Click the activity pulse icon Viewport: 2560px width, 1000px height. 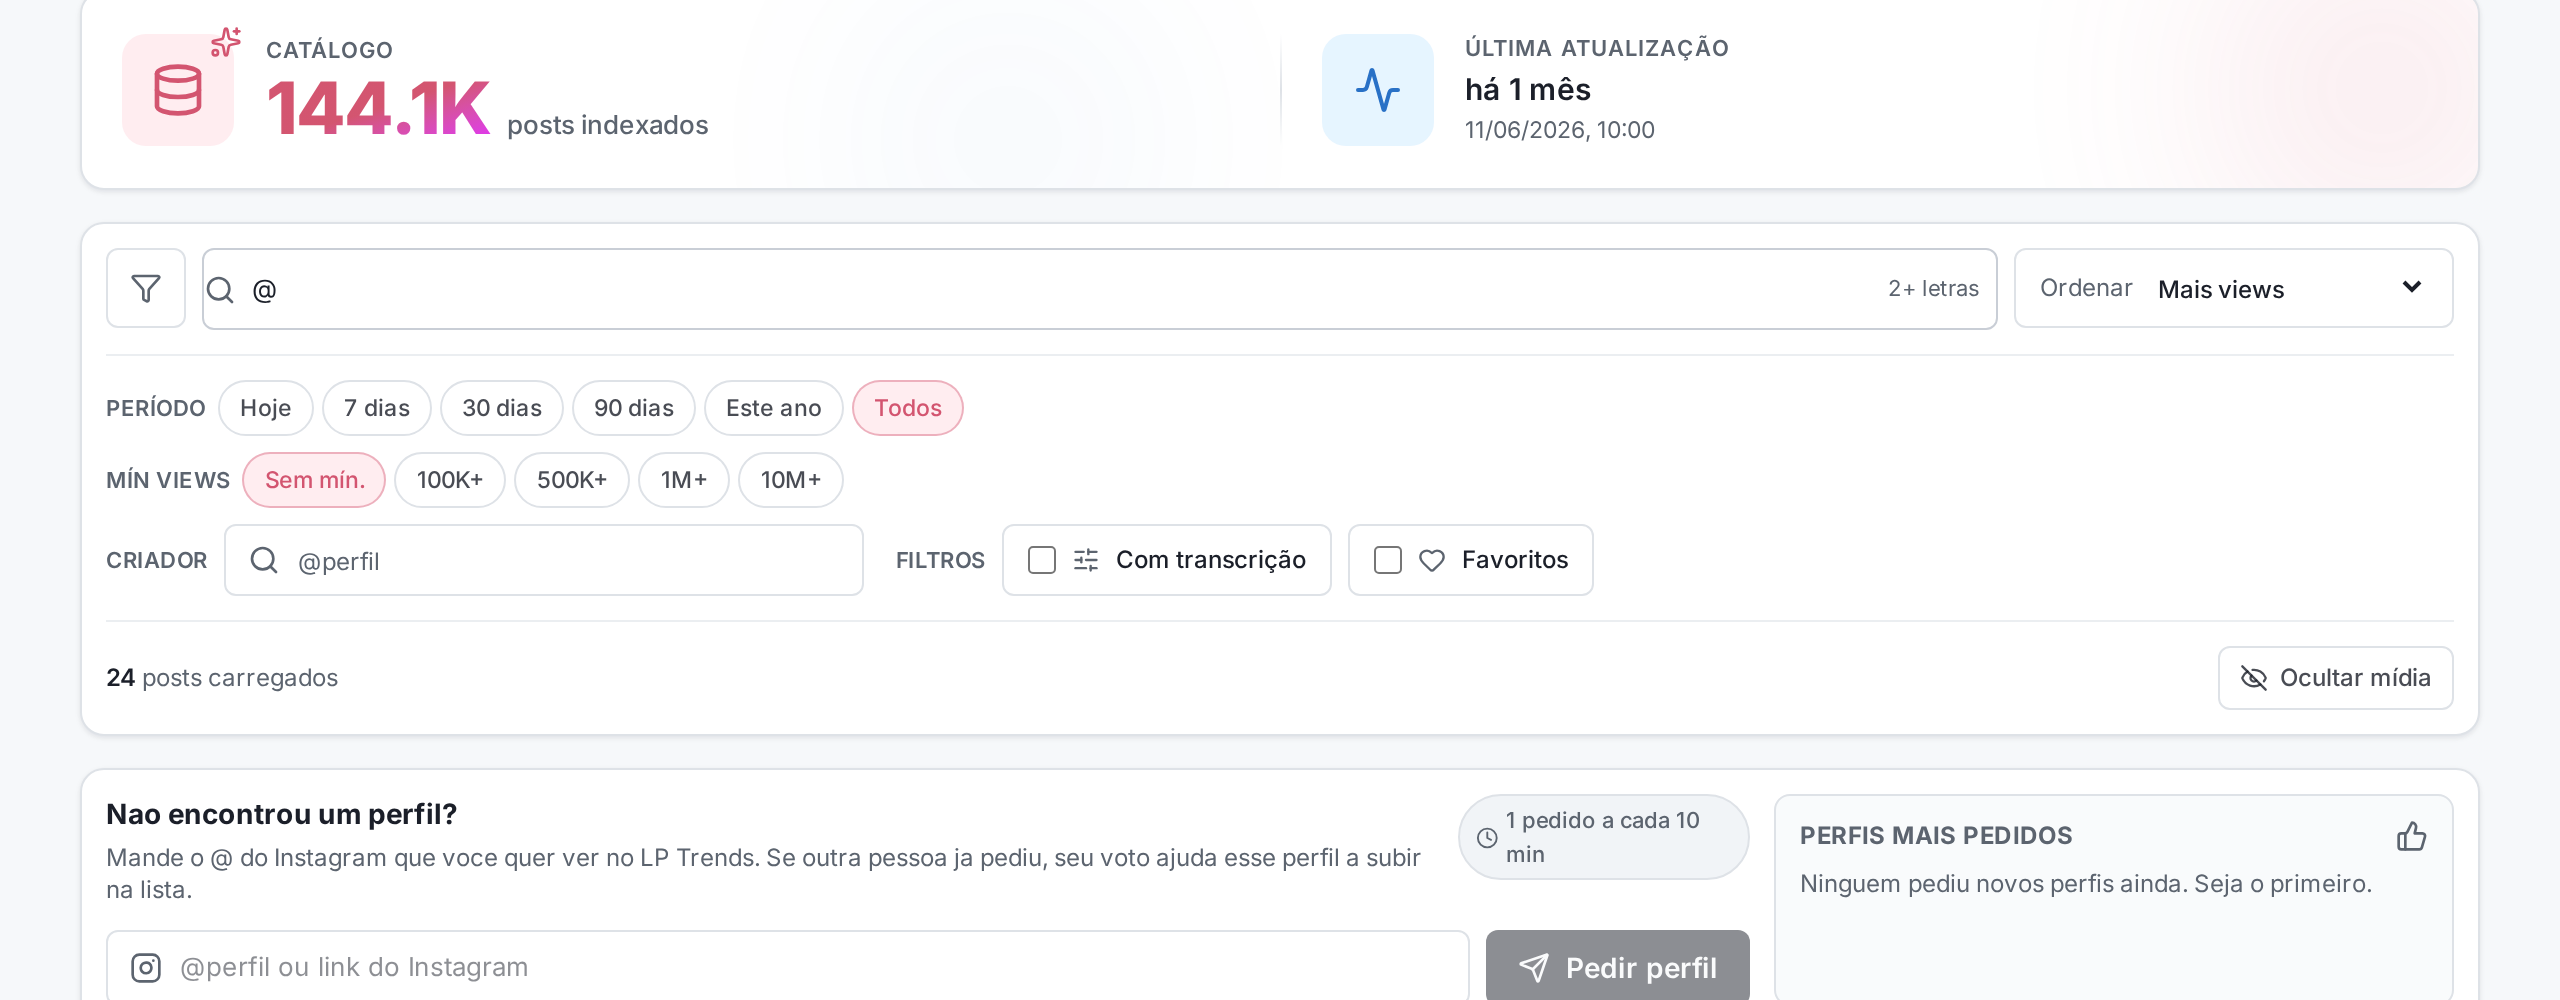(1378, 90)
